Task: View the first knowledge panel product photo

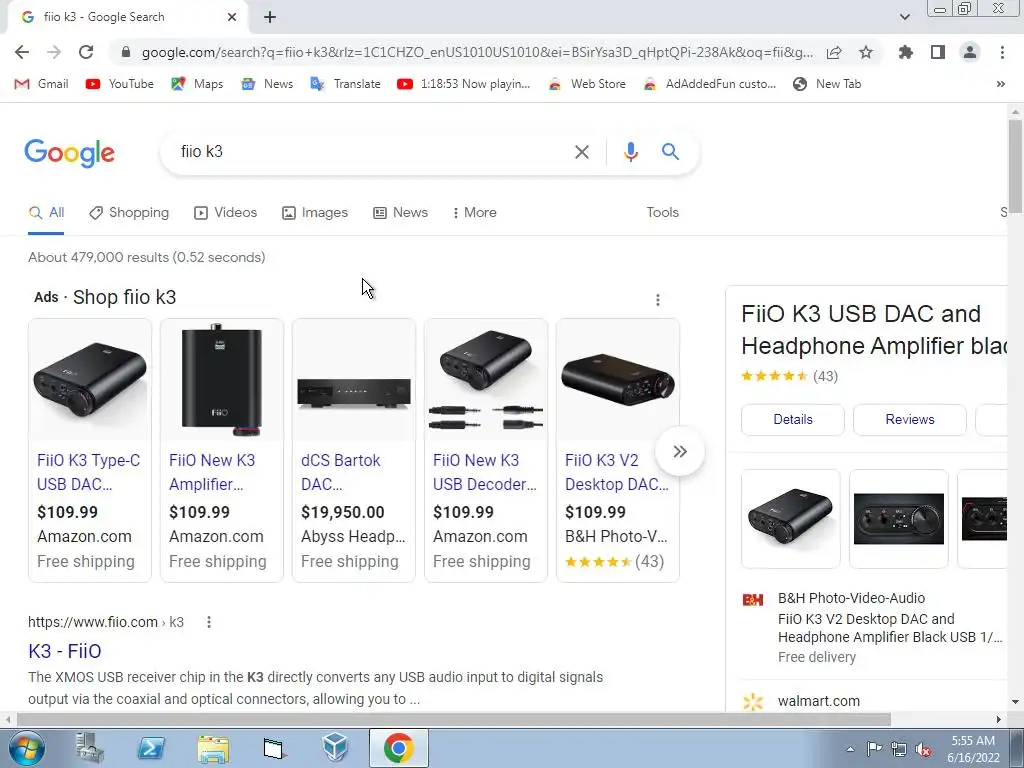Action: click(x=790, y=519)
